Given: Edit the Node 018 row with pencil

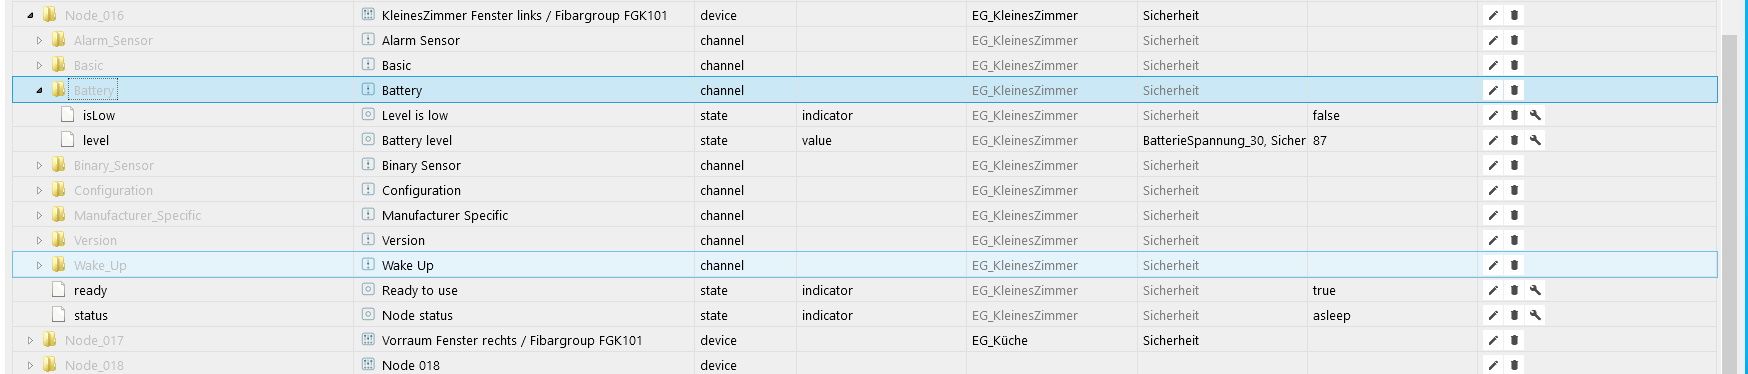Looking at the screenshot, I should click(x=1493, y=365).
